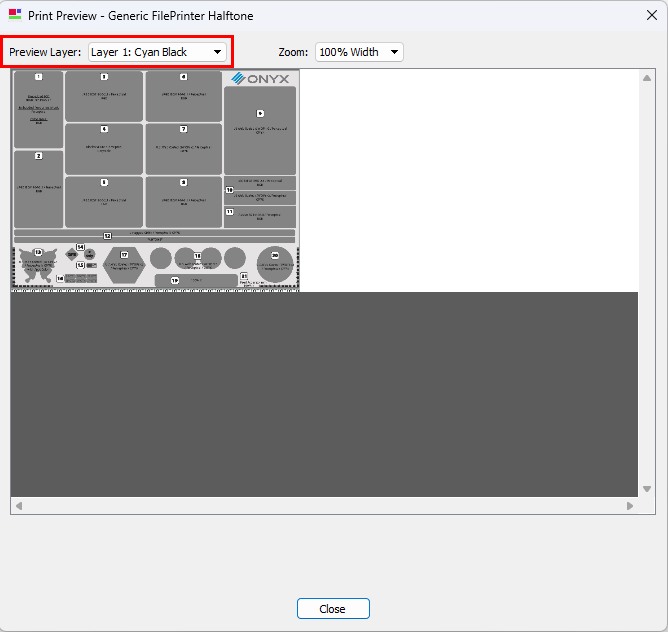Viewport: 668px width, 632px height.
Task: Click the hexagon shape labeled 17
Action: click(125, 260)
